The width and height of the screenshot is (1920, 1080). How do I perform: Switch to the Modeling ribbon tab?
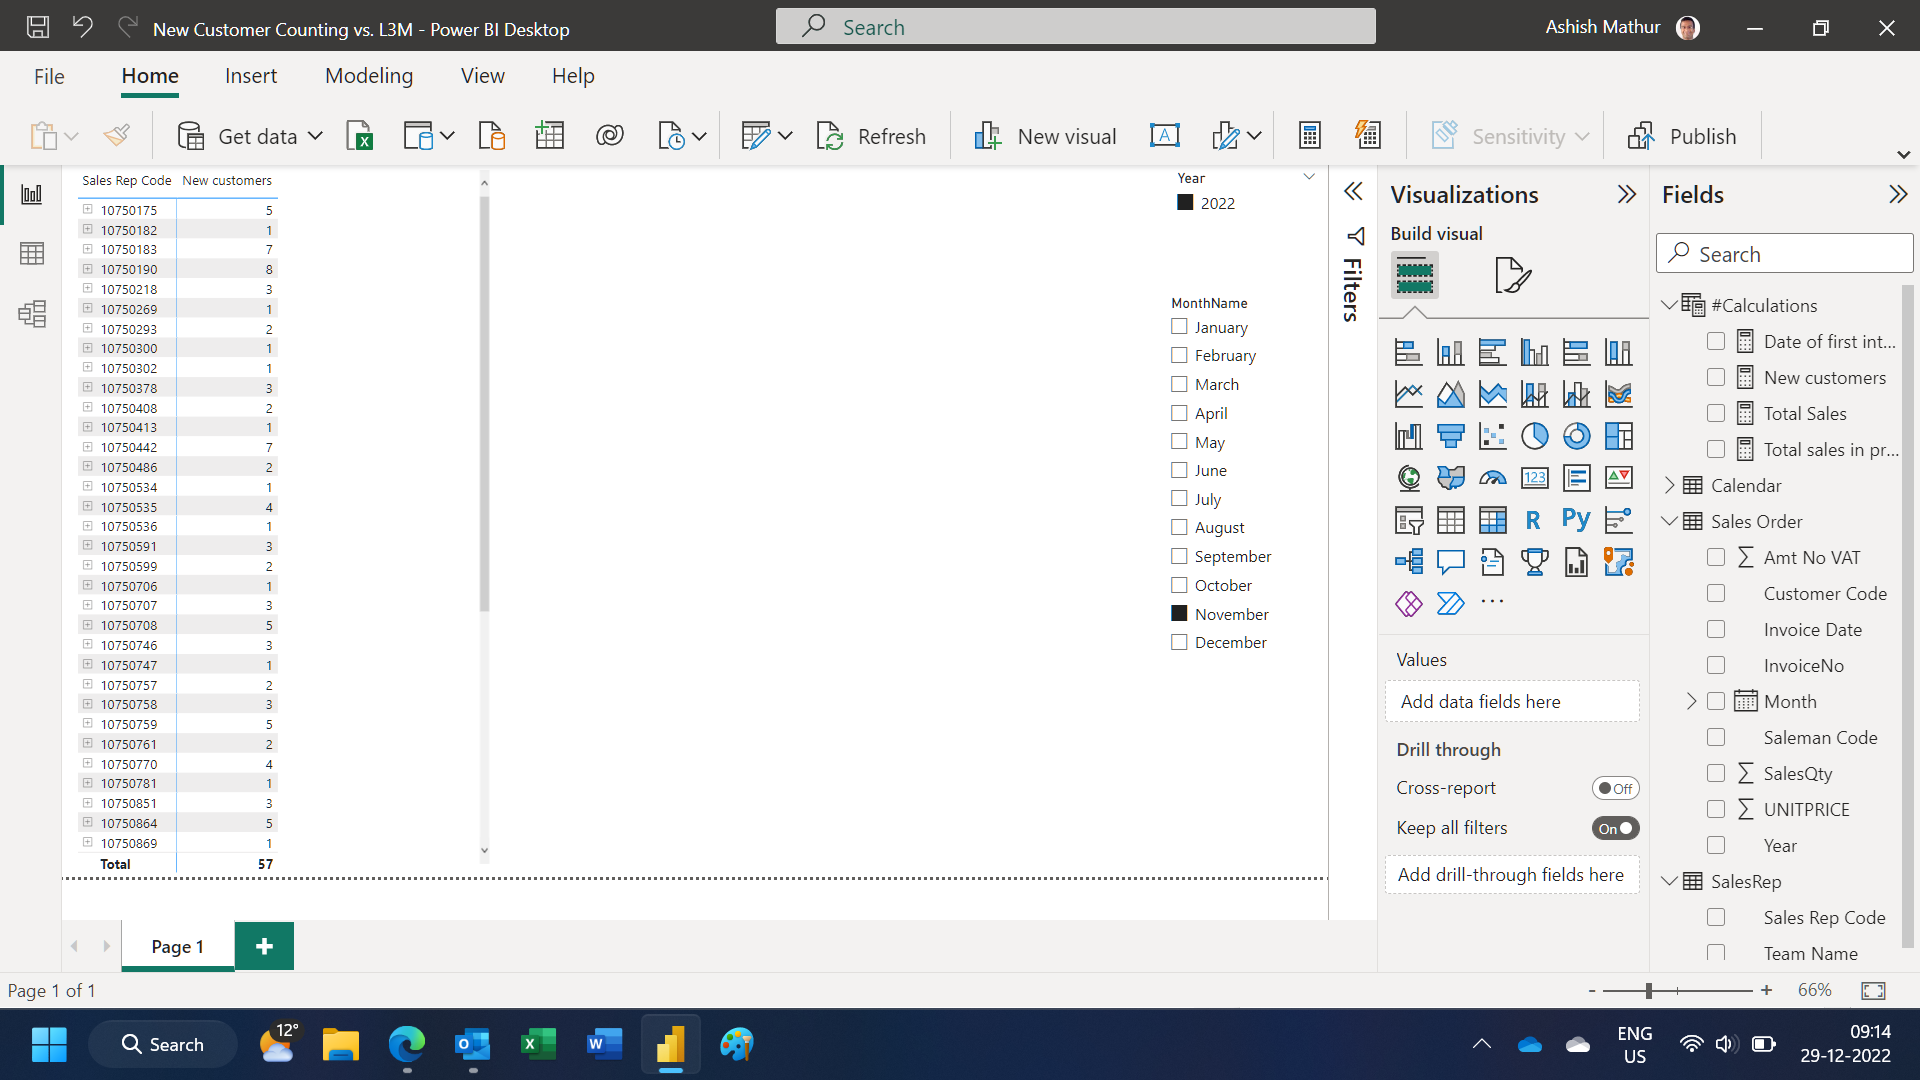click(x=369, y=76)
